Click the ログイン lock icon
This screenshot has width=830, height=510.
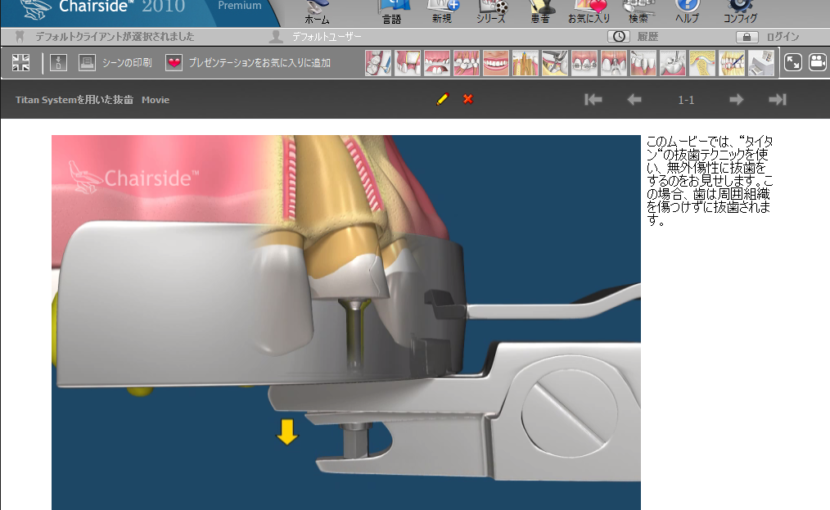pyautogui.click(x=747, y=37)
